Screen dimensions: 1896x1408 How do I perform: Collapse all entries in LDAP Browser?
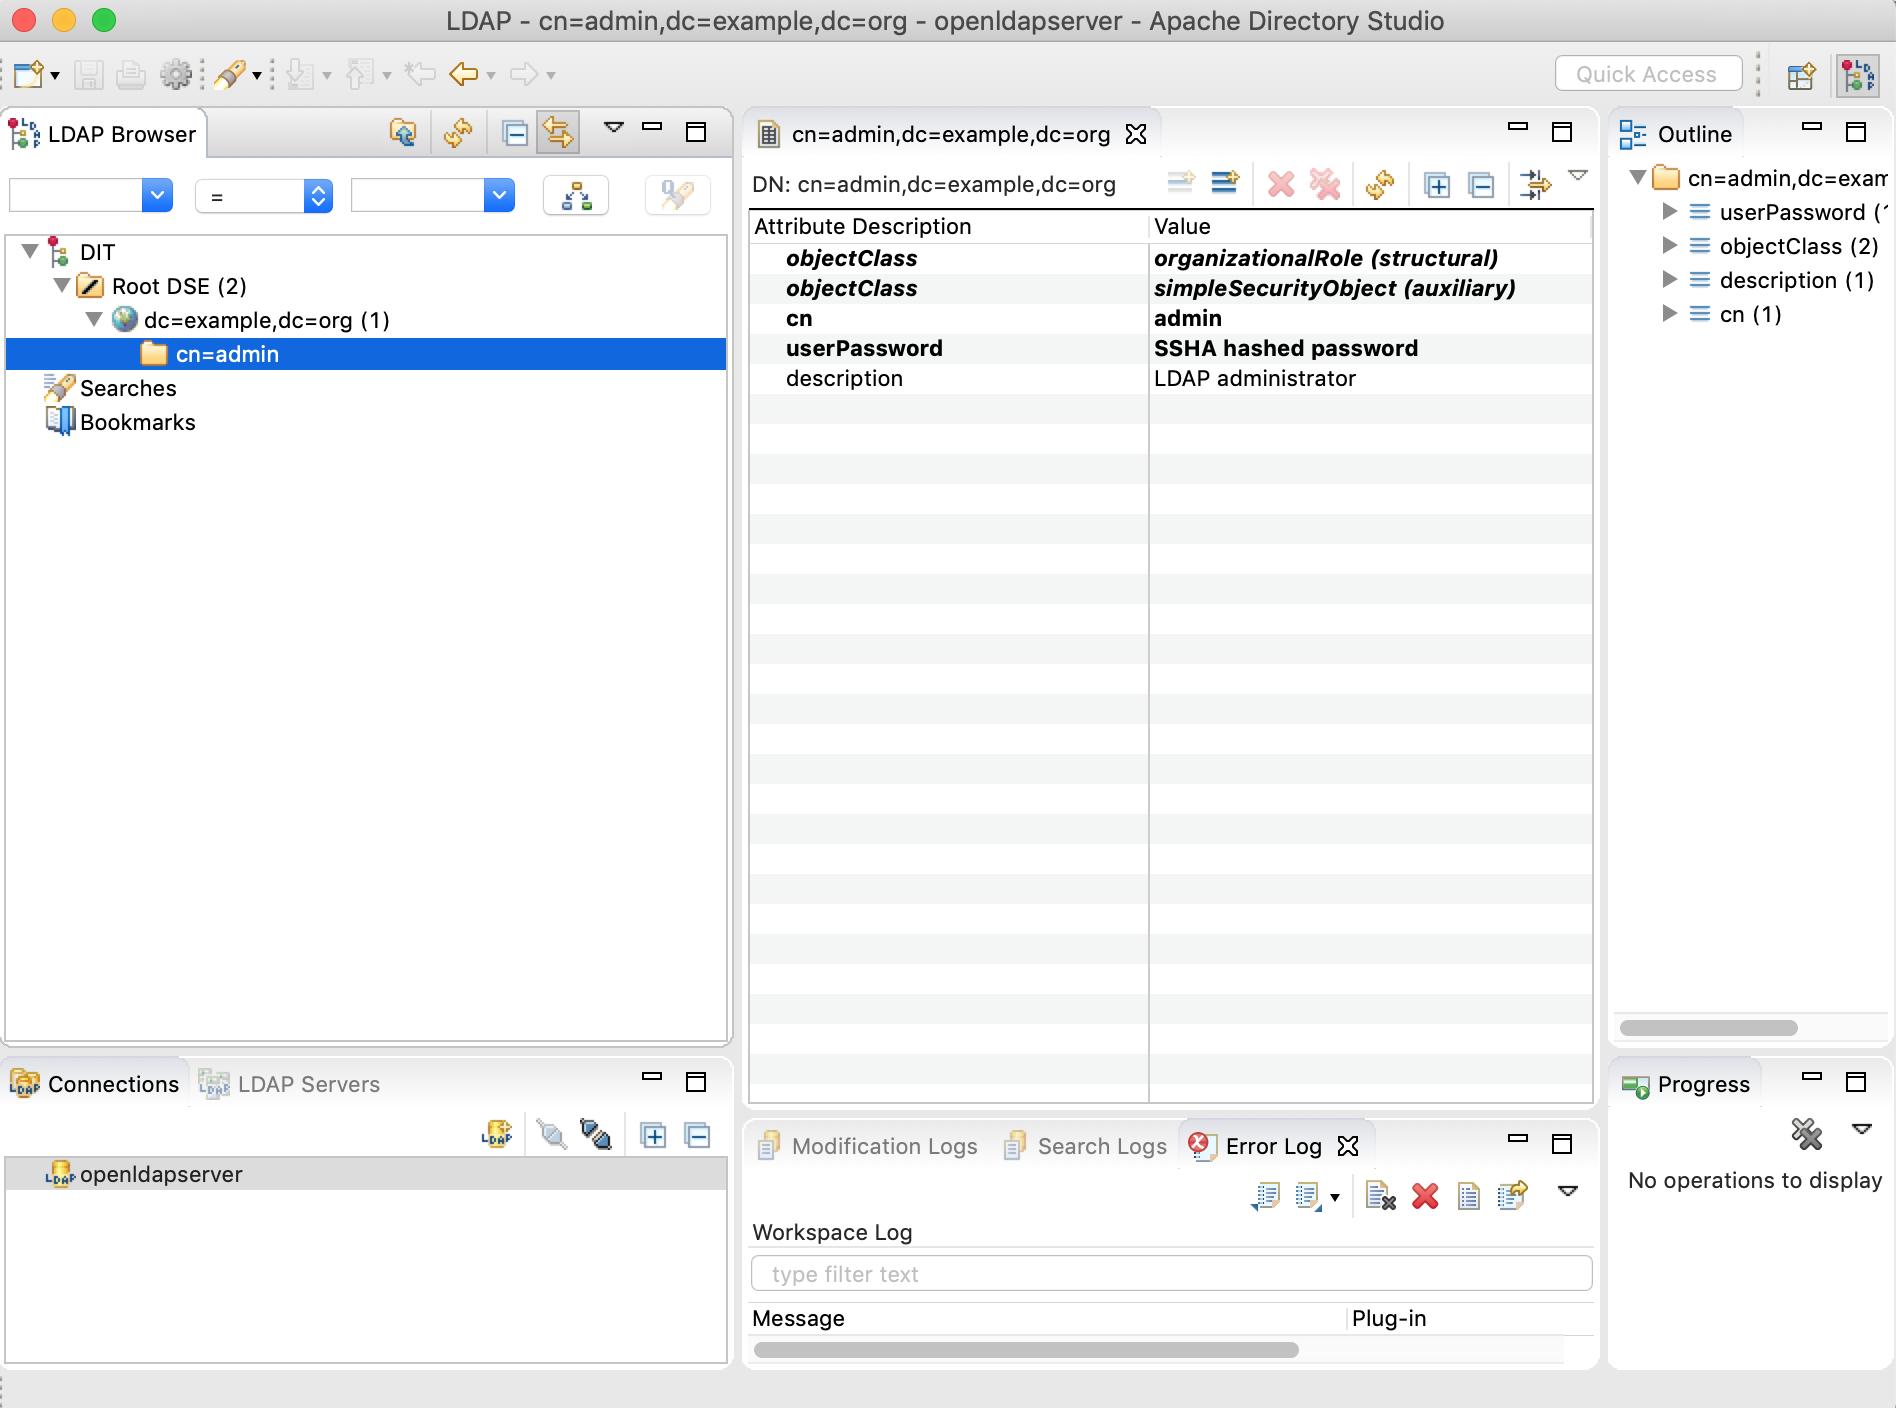(515, 132)
